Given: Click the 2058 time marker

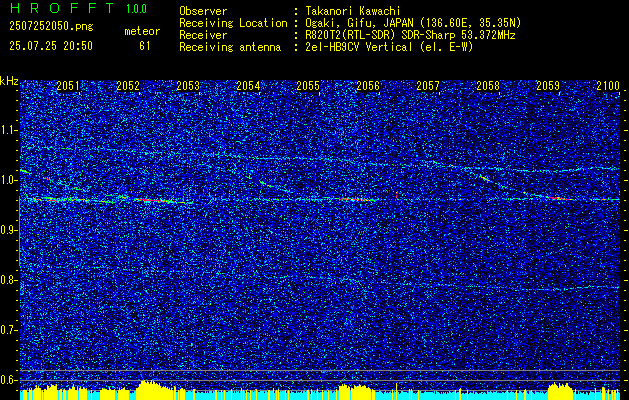Looking at the screenshot, I should click(488, 85).
